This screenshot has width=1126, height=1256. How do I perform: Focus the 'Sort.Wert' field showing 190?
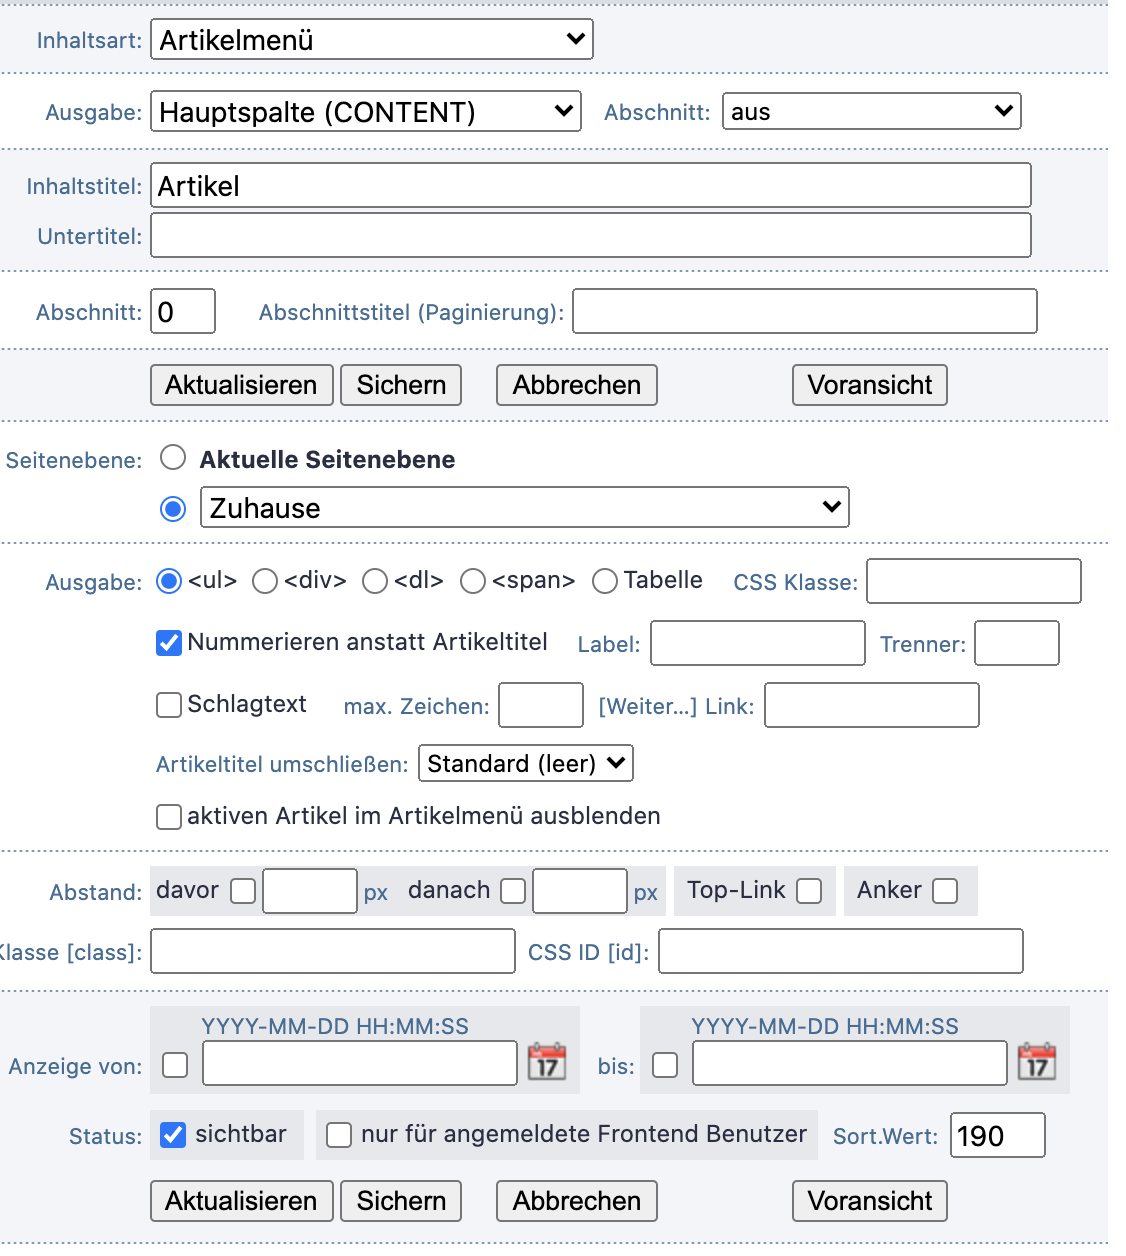[x=996, y=1136]
